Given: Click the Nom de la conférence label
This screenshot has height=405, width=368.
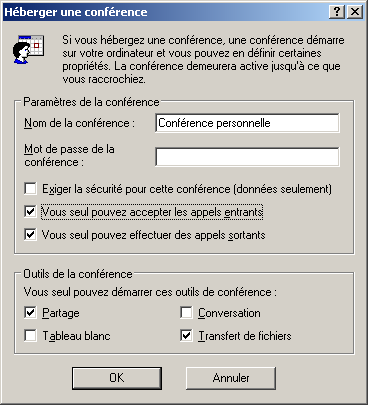Looking at the screenshot, I should (79, 123).
